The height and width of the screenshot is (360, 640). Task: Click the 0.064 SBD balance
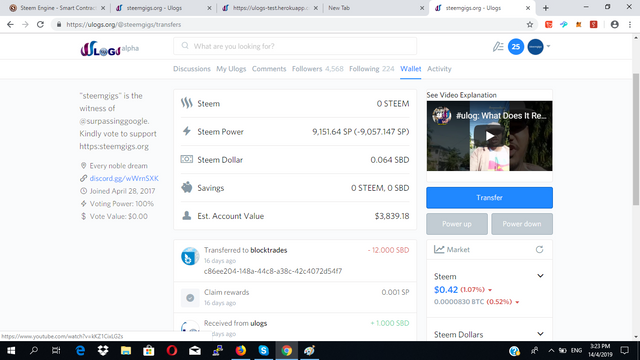coord(390,160)
